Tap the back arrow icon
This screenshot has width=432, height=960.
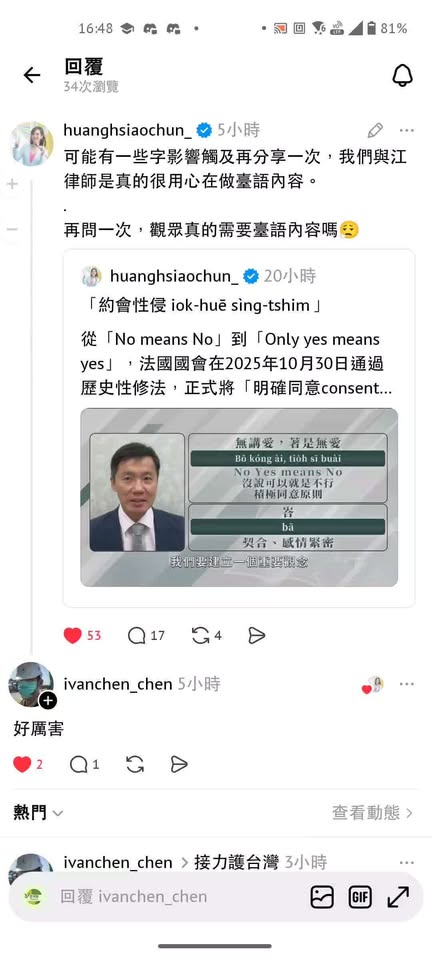(31, 75)
